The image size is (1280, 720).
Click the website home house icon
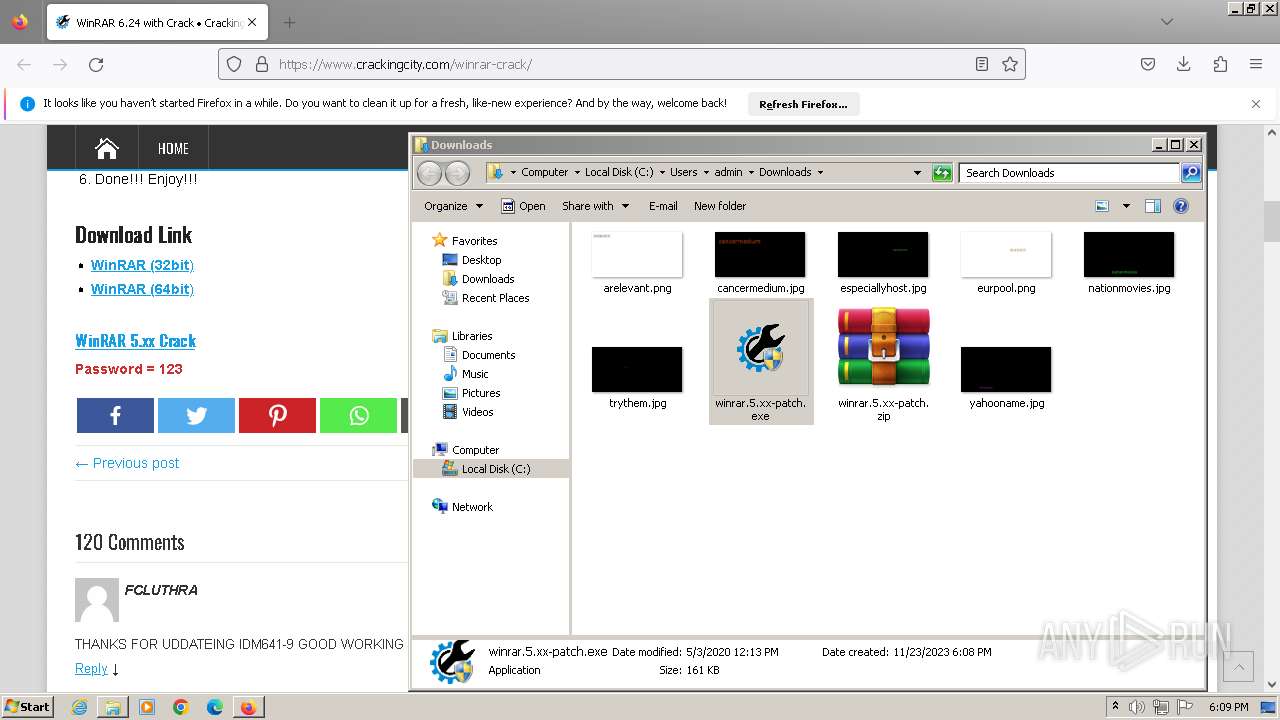point(107,148)
